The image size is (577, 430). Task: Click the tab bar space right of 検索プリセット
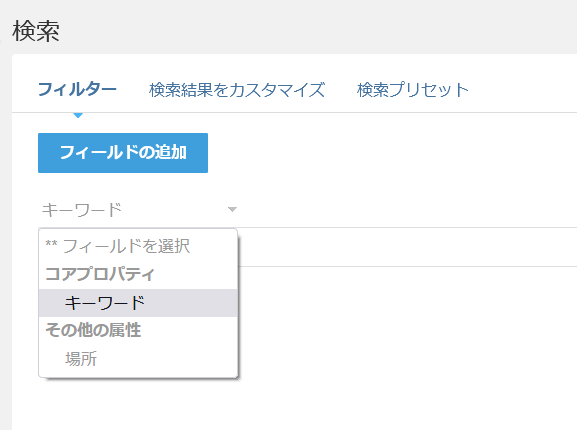[523, 90]
